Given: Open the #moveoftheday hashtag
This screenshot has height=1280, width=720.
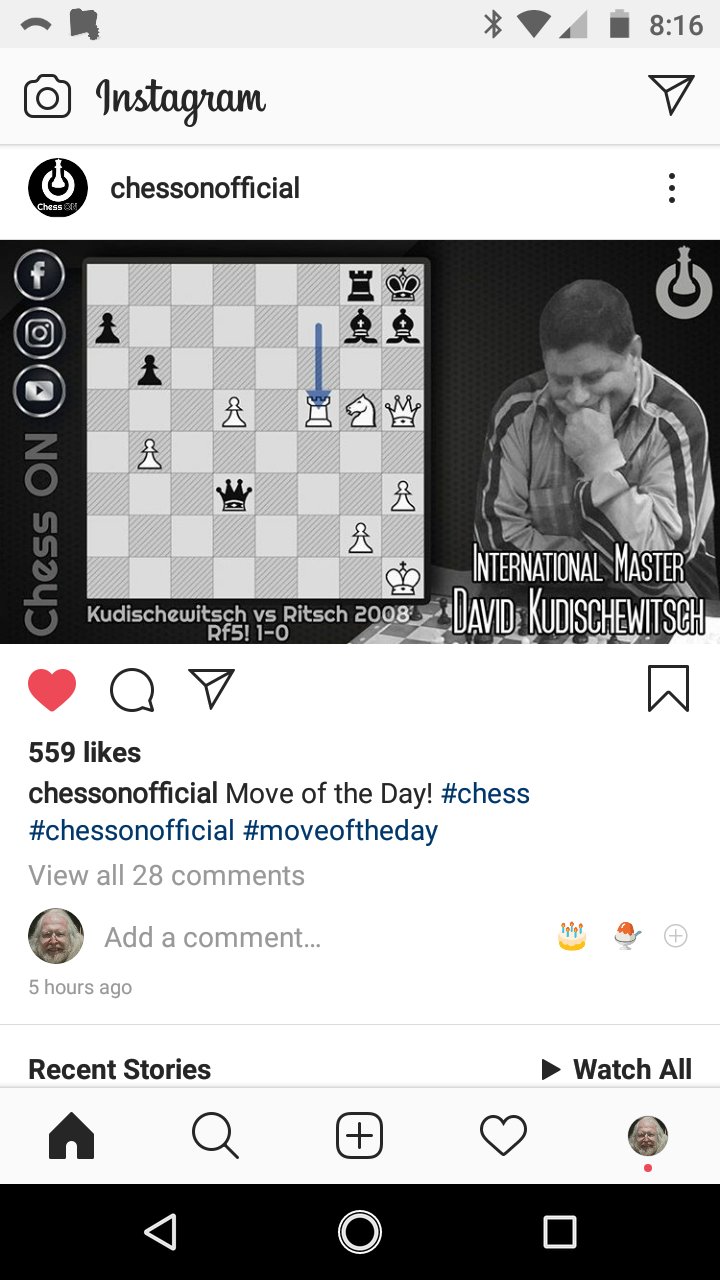Looking at the screenshot, I should point(340,831).
